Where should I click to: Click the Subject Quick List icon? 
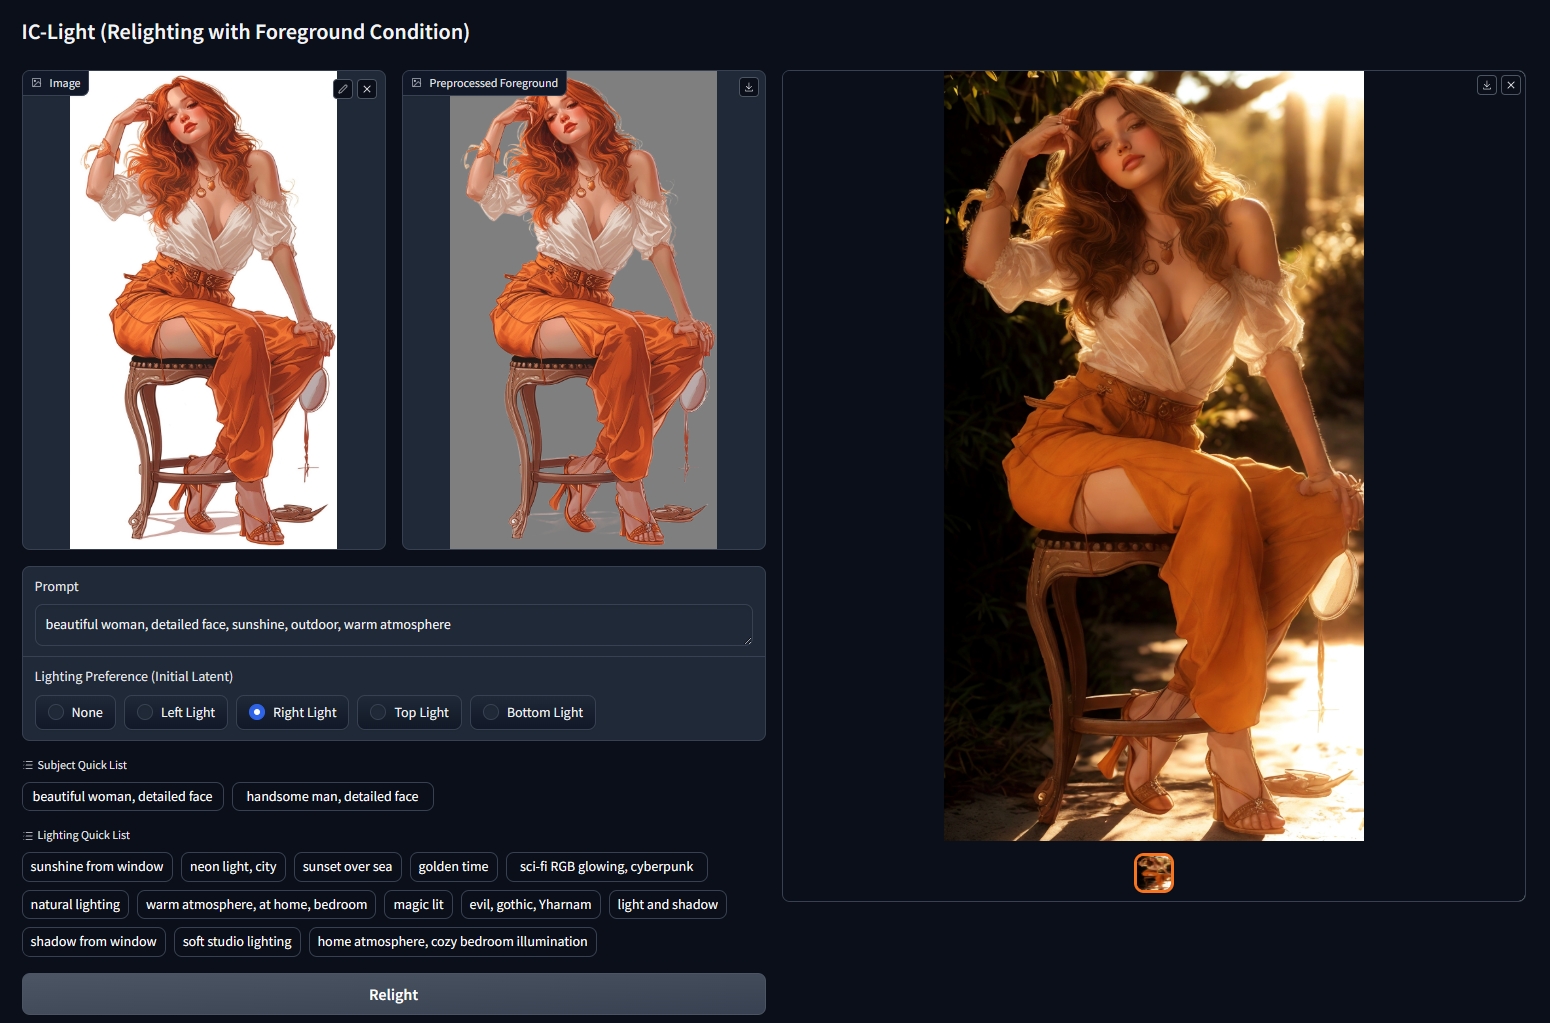pos(28,765)
